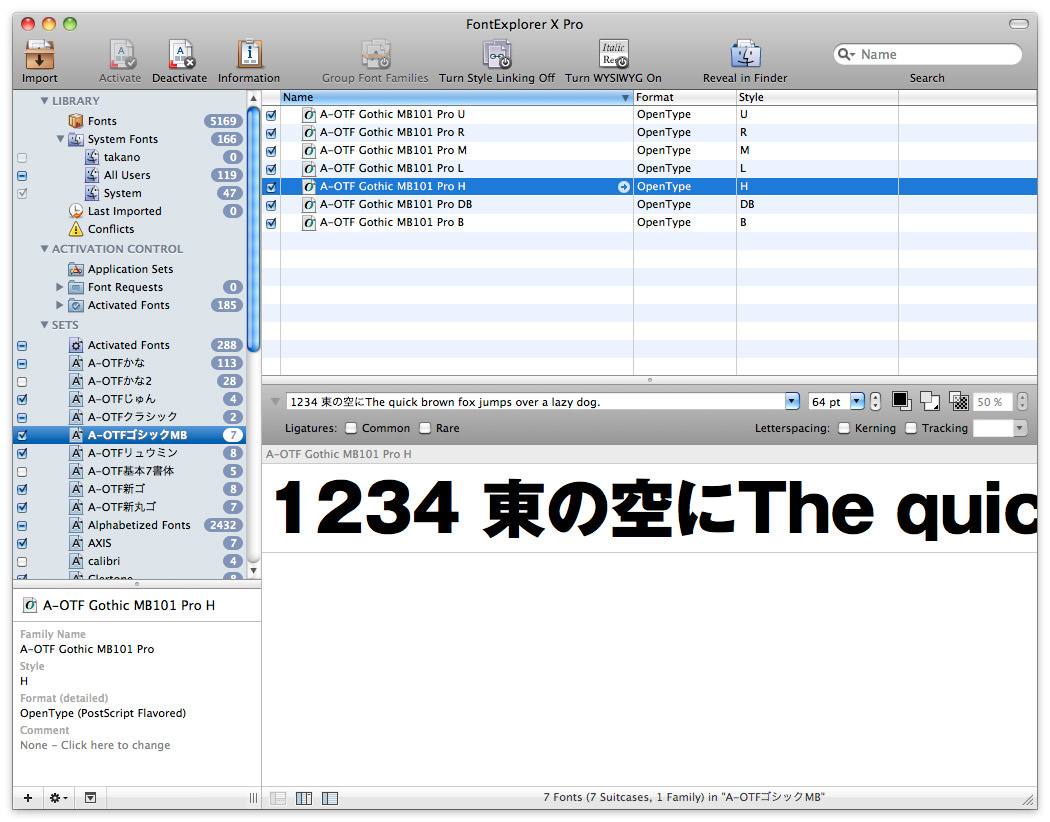Click the arrow icon in Pro H row
Image resolution: width=1050 pixels, height=822 pixels.
[623, 187]
